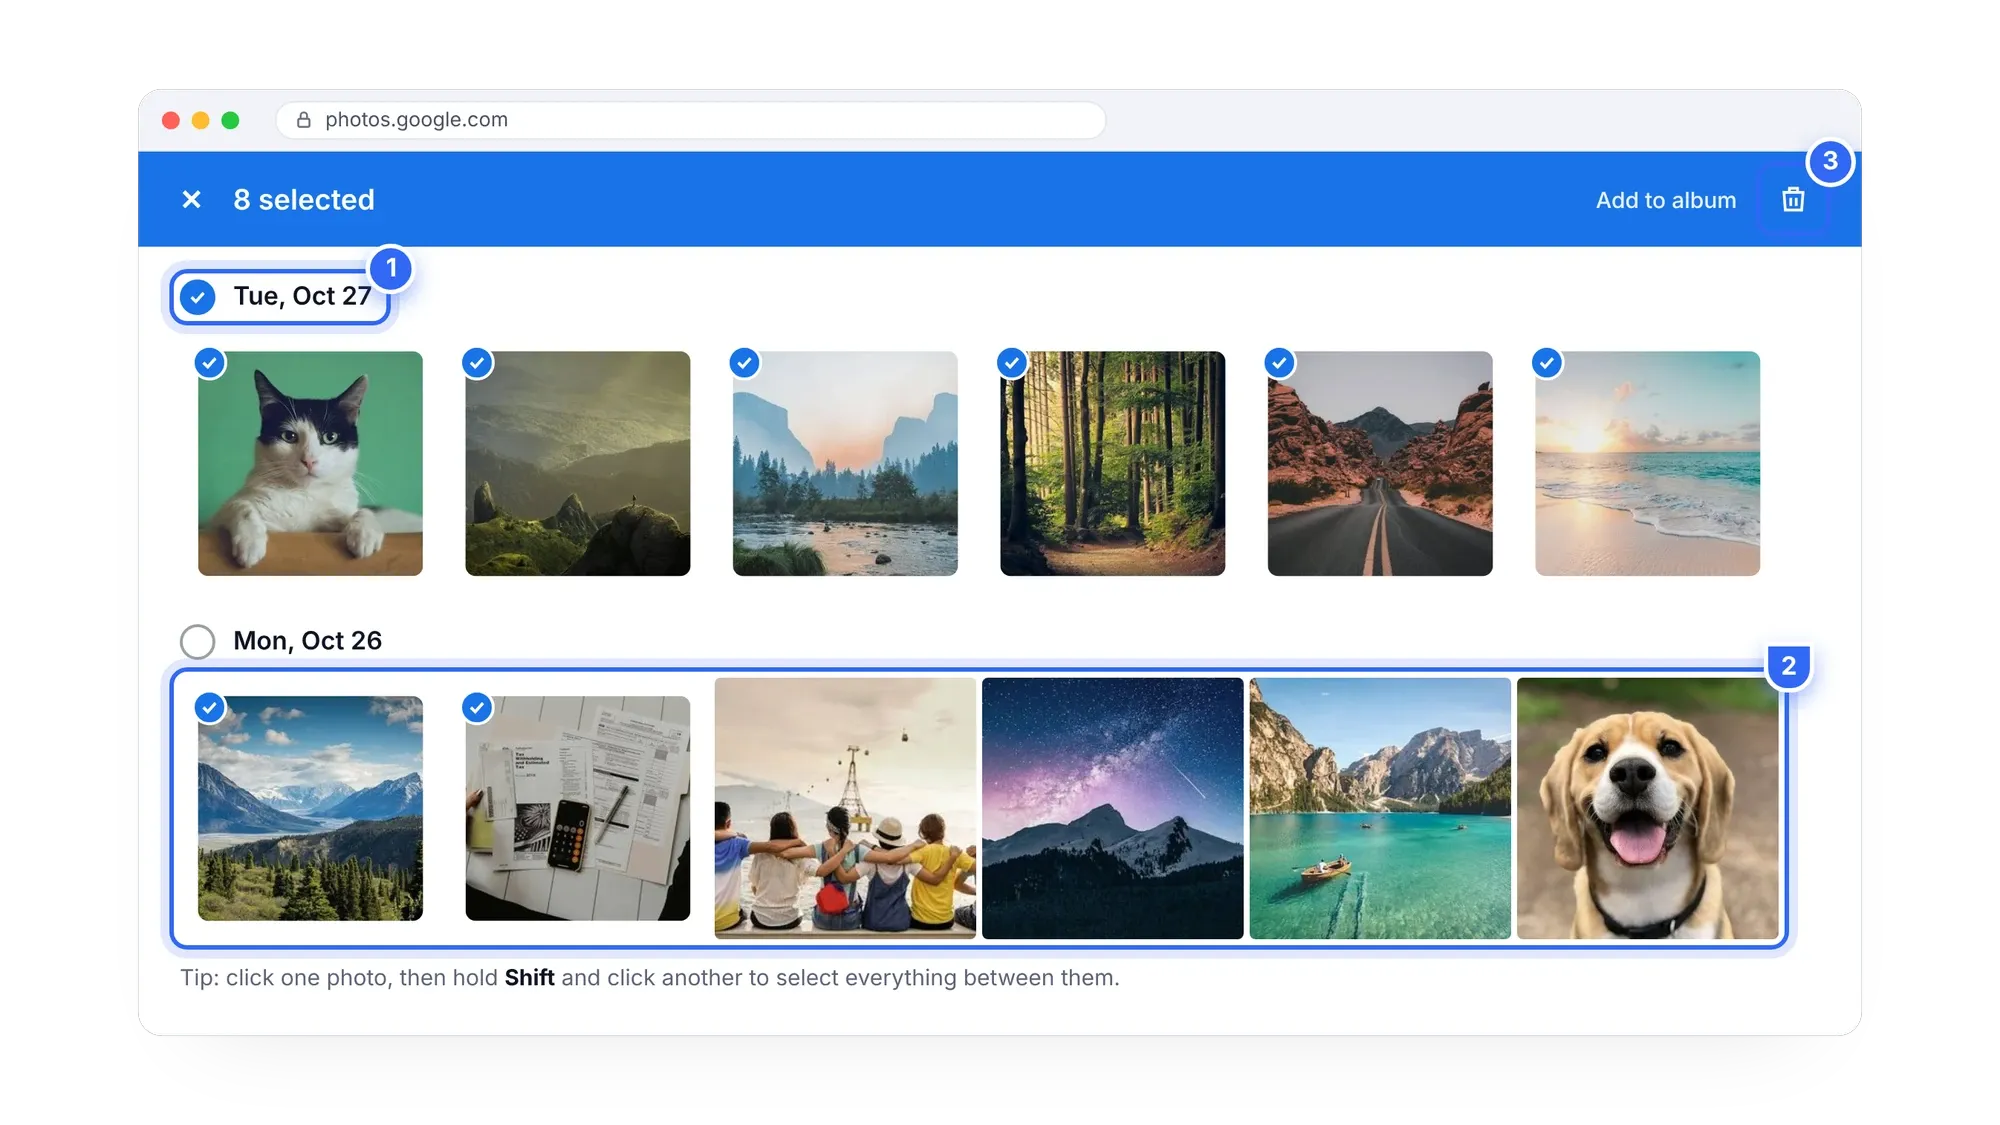Click the address bar lock icon

pyautogui.click(x=304, y=120)
